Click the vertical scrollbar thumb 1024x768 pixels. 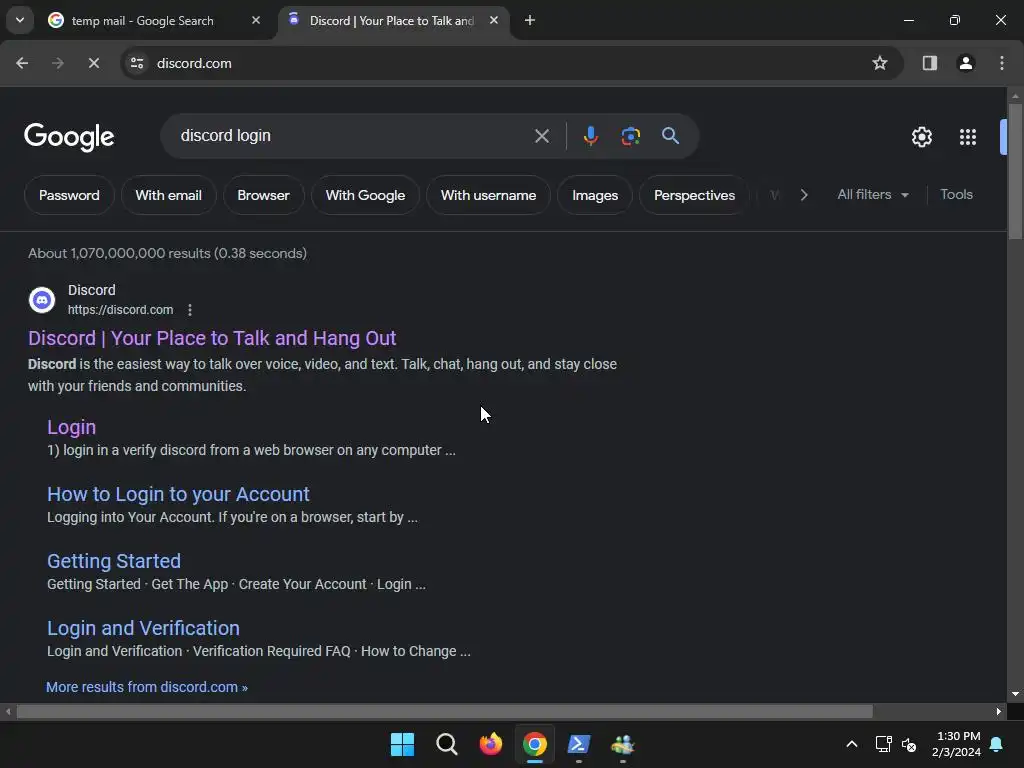pyautogui.click(x=1015, y=171)
